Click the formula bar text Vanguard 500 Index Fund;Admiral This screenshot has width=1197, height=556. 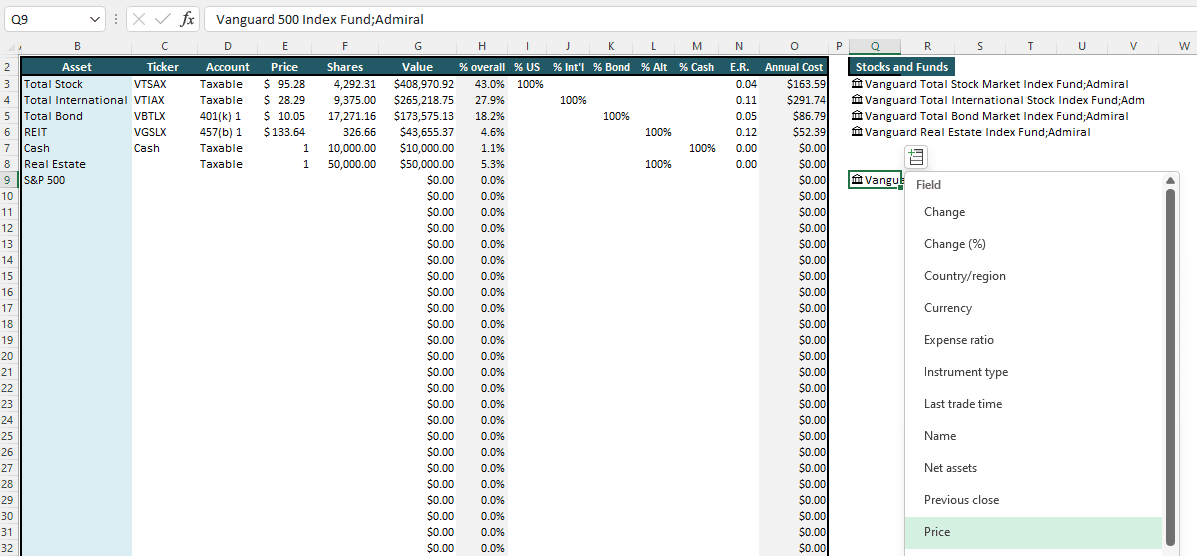[320, 19]
